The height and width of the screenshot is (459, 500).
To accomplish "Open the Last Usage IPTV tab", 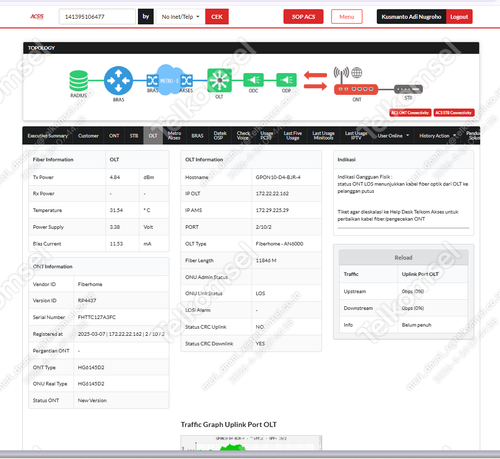I will pos(356,135).
